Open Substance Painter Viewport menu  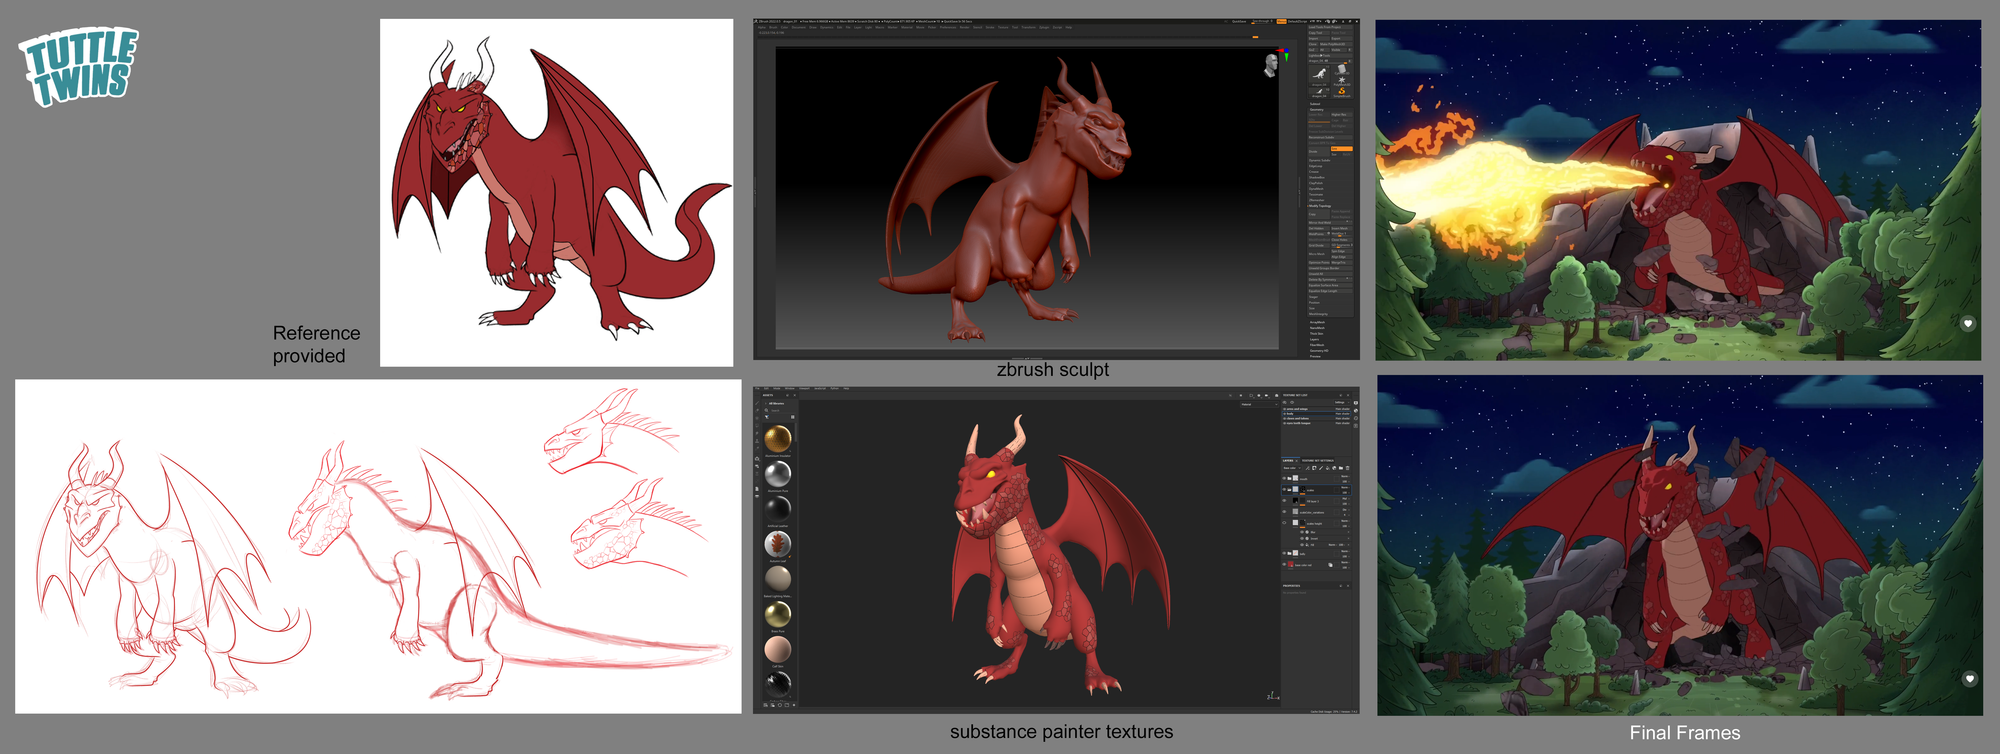pos(804,388)
